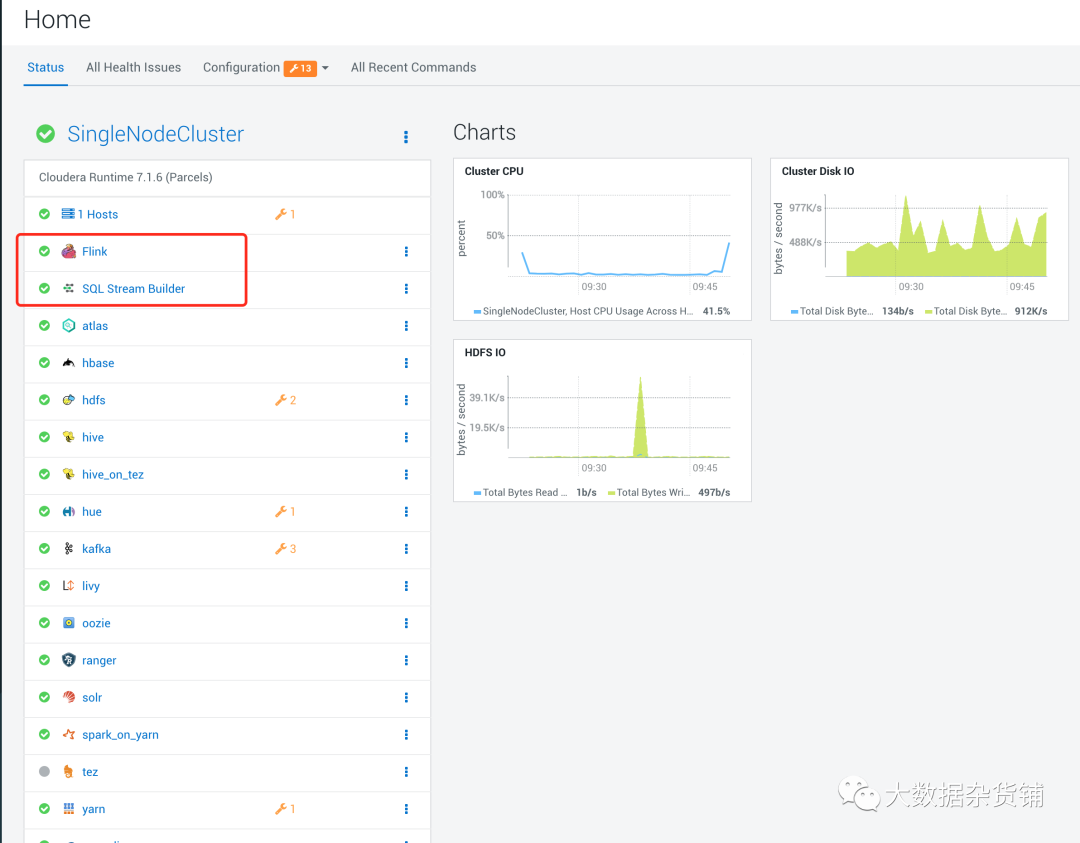Click the Cluster Disk IO chart plot
The width and height of the screenshot is (1080, 843).
[936, 236]
